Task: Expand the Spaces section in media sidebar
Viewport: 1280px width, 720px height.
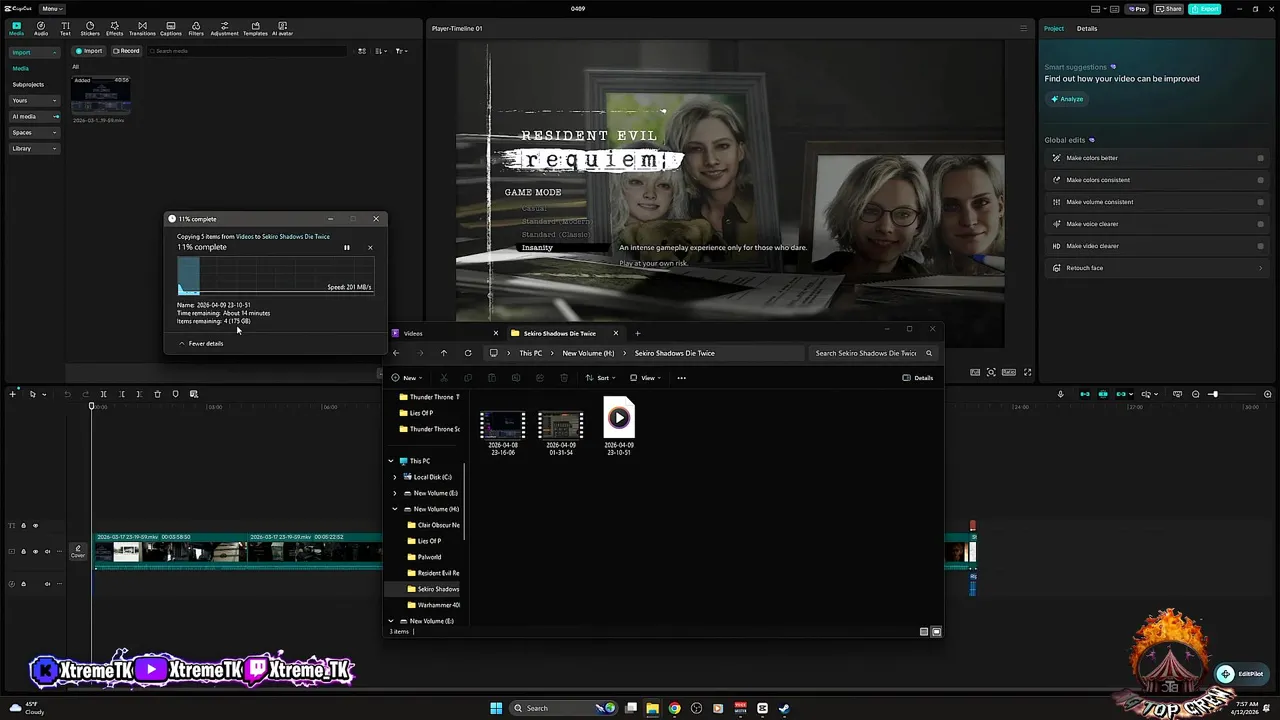Action: pyautogui.click(x=33, y=132)
